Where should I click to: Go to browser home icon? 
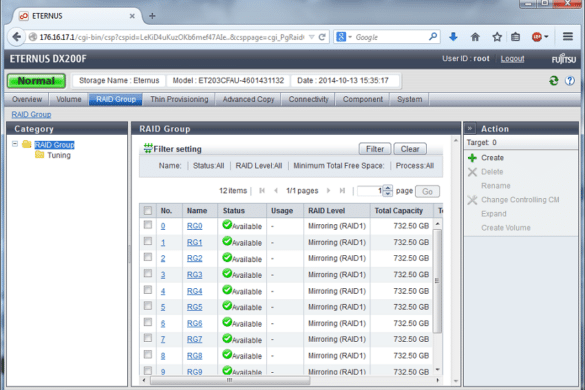(x=475, y=37)
